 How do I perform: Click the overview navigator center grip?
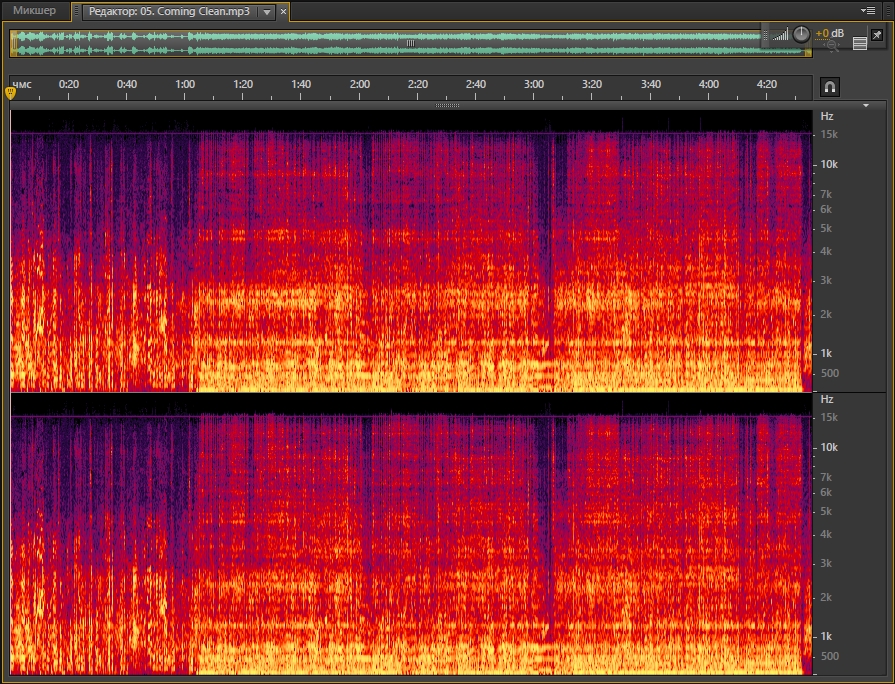point(410,43)
